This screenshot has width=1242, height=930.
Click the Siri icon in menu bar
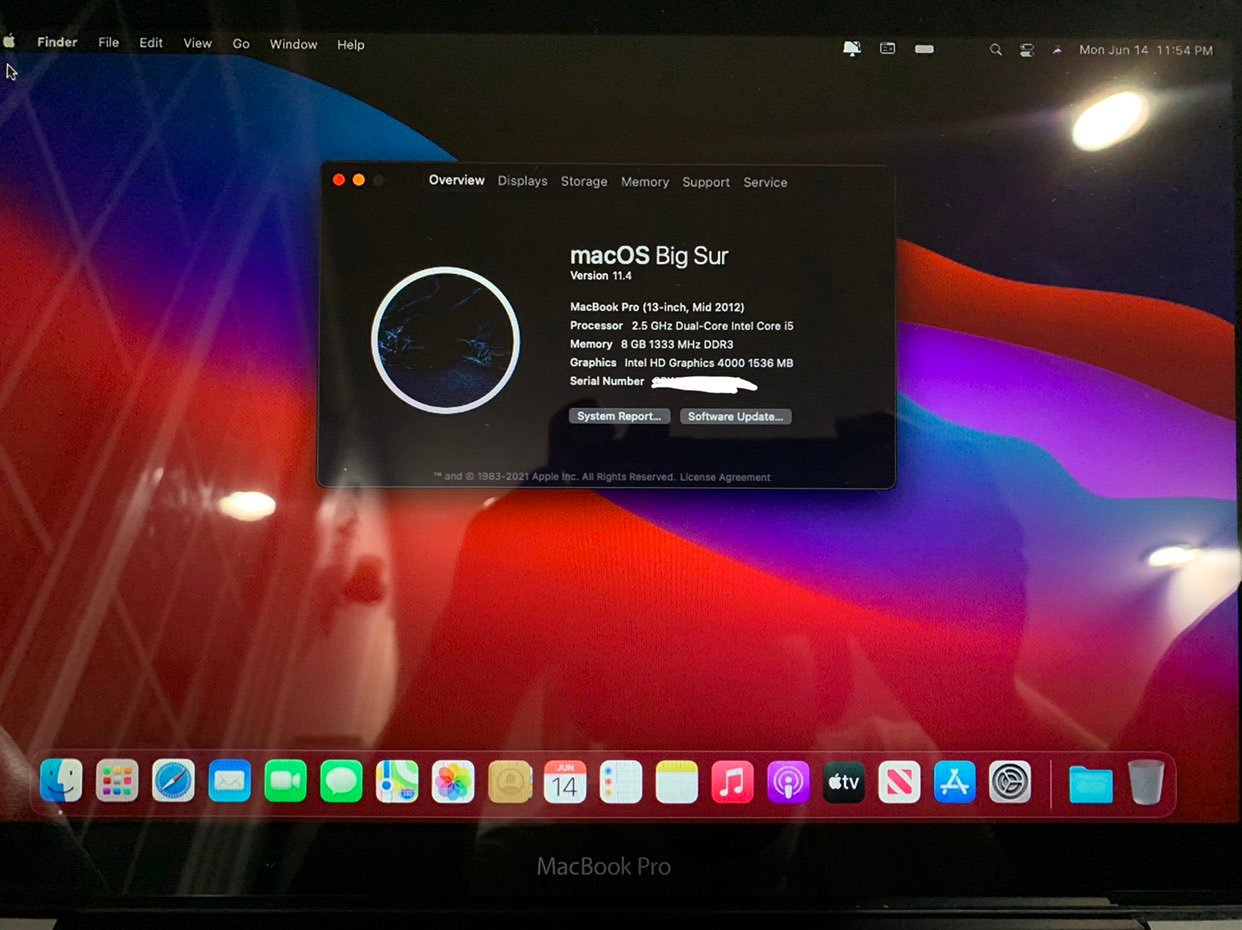[1057, 50]
